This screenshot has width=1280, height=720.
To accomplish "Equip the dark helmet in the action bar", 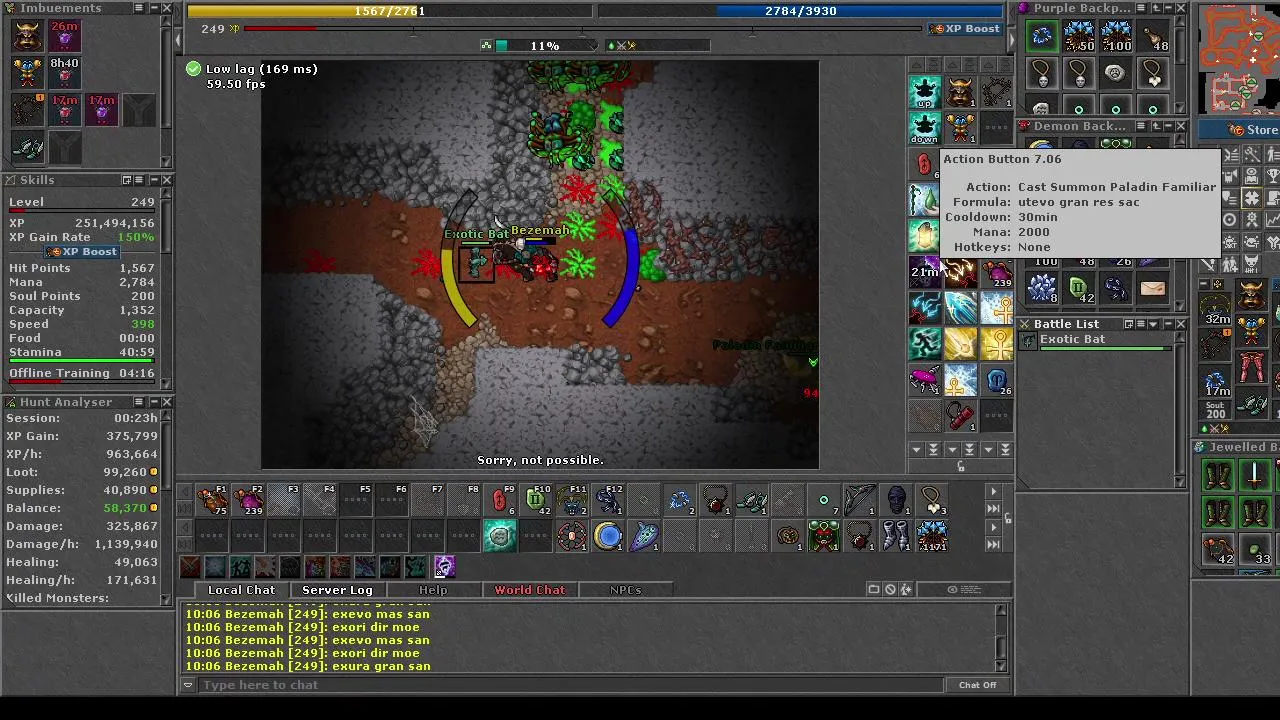I will tap(896, 500).
